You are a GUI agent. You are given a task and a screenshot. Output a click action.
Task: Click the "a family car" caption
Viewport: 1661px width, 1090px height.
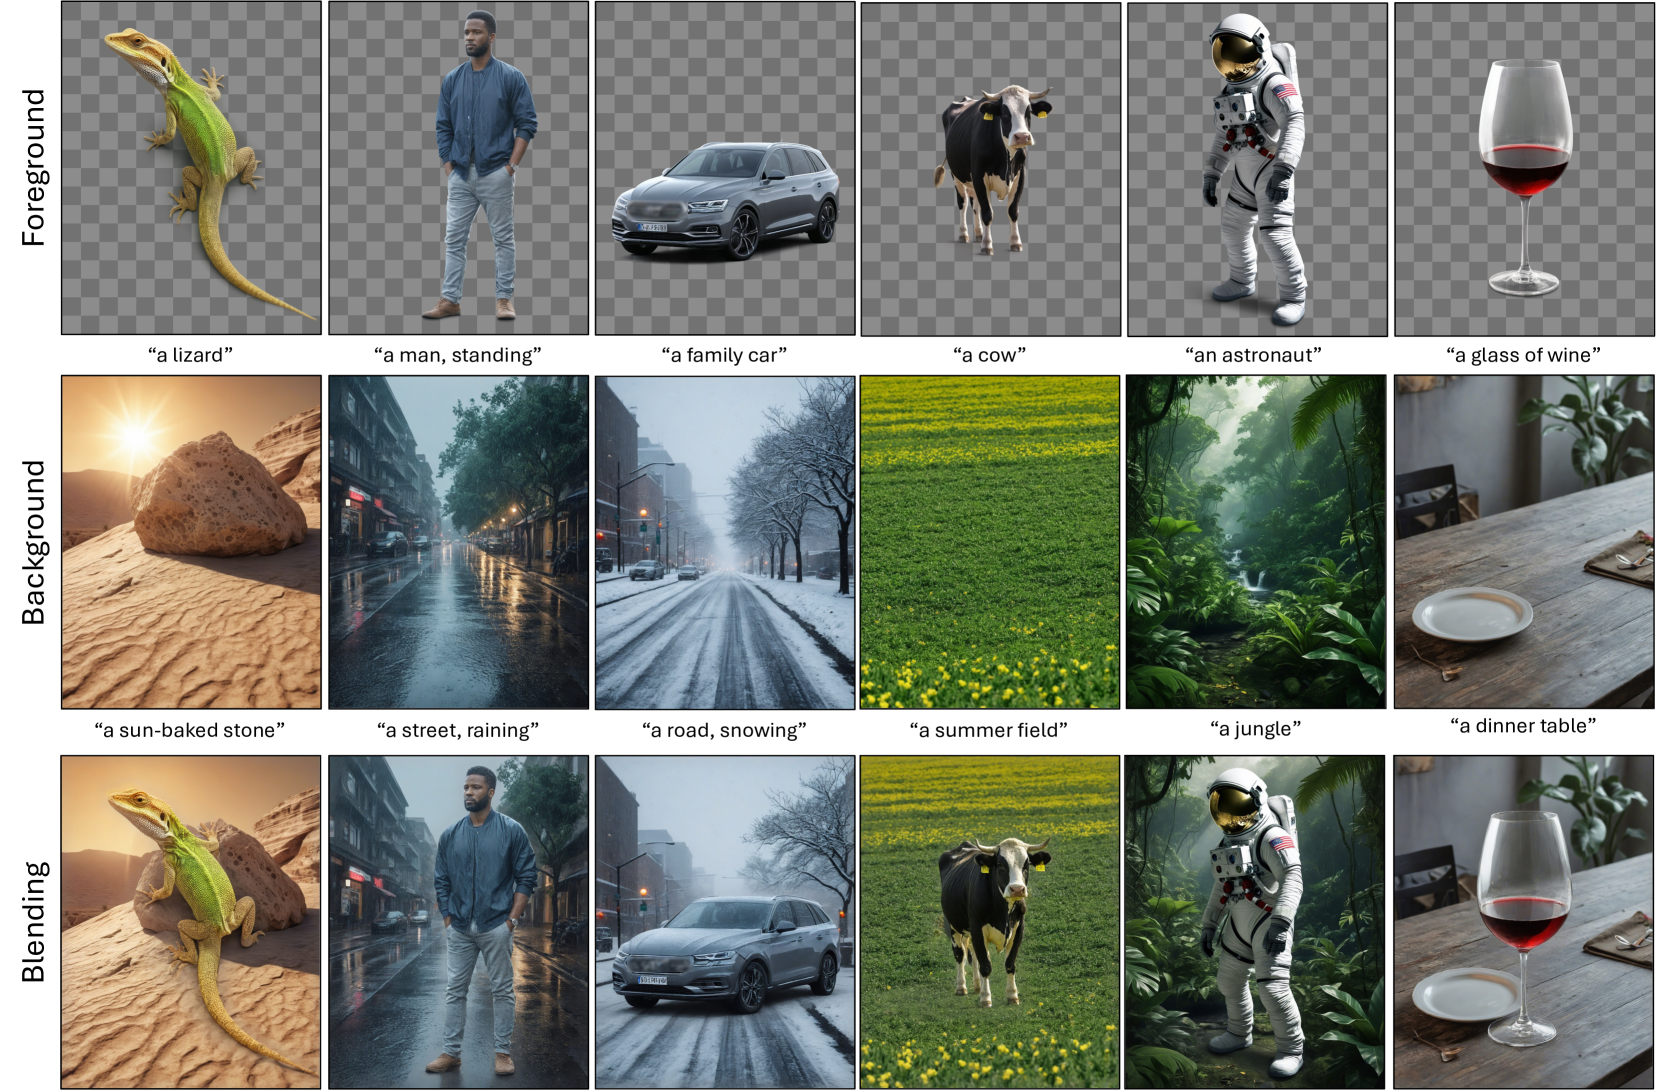[x=724, y=355]
